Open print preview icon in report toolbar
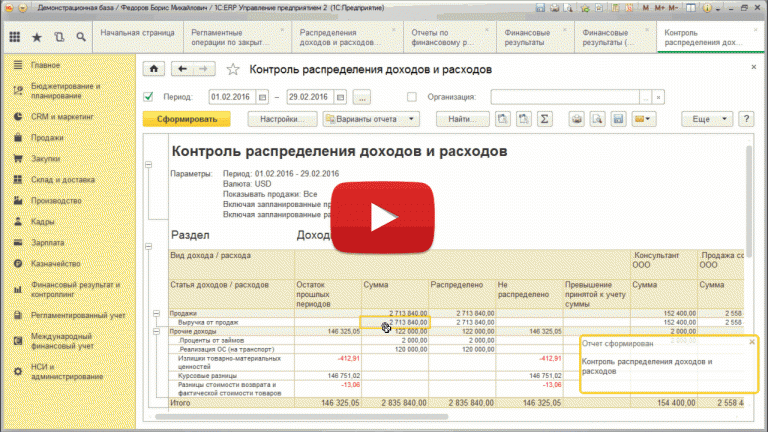The height and width of the screenshot is (432, 768). [598, 119]
